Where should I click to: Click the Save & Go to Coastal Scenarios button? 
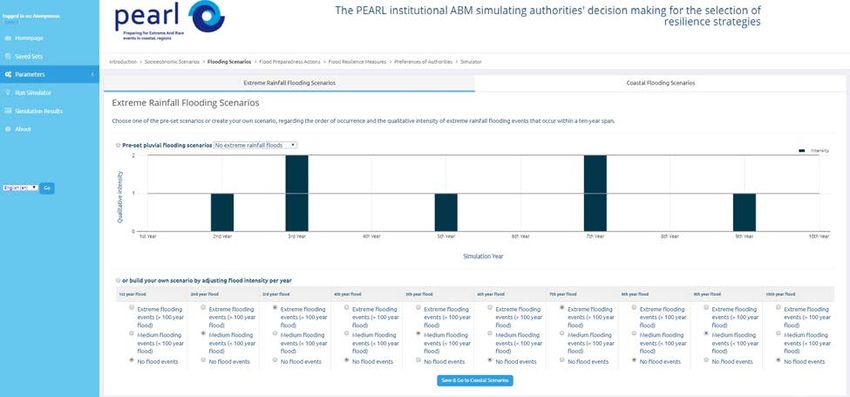coord(475,381)
